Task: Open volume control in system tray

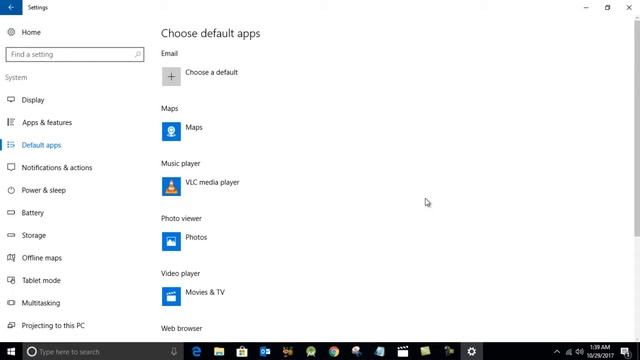Action: (x=579, y=351)
